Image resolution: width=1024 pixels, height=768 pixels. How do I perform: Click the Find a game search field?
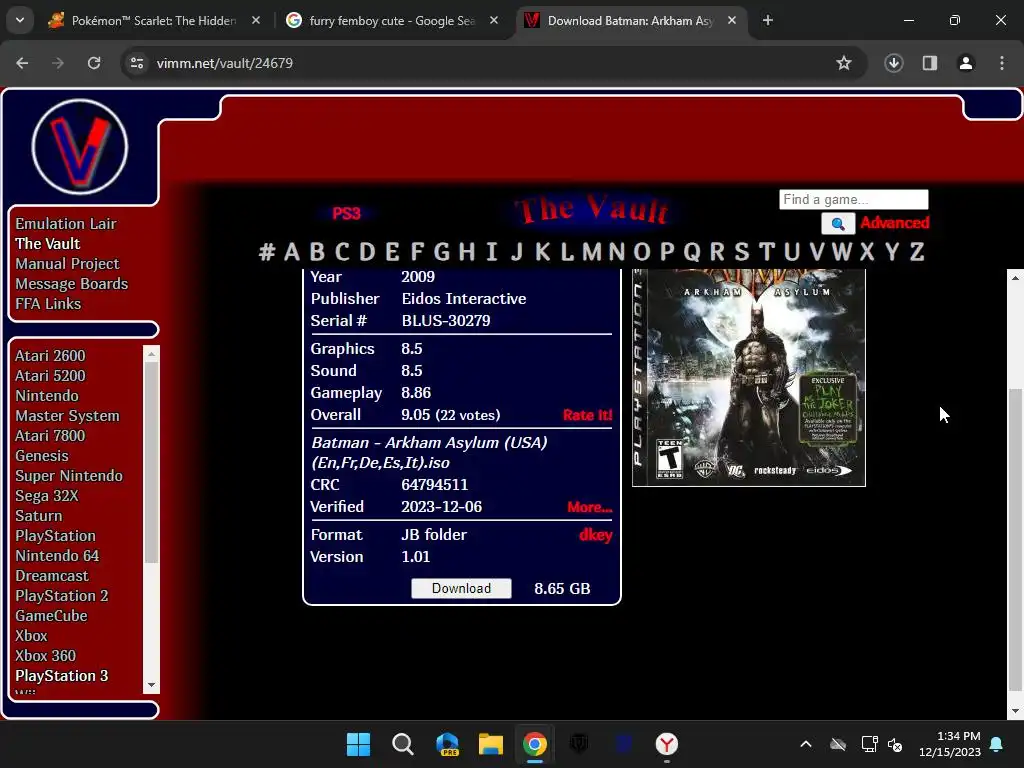tap(854, 199)
